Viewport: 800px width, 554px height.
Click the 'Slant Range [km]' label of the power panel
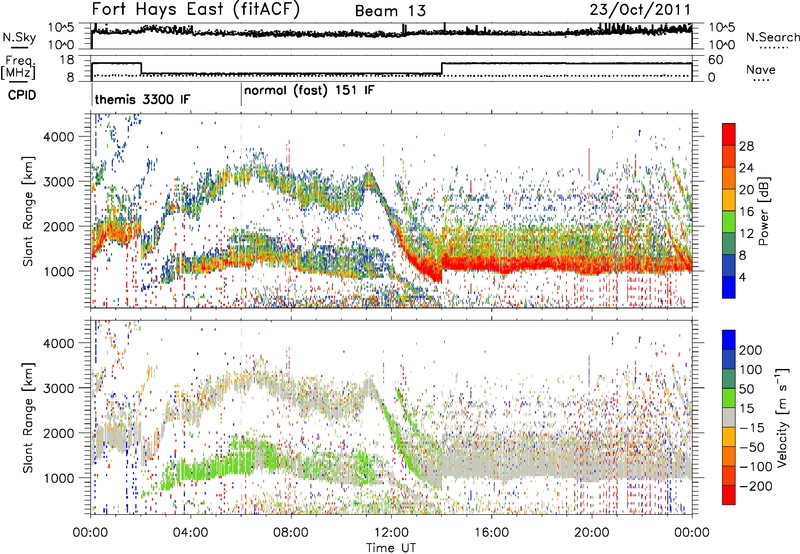click(28, 211)
